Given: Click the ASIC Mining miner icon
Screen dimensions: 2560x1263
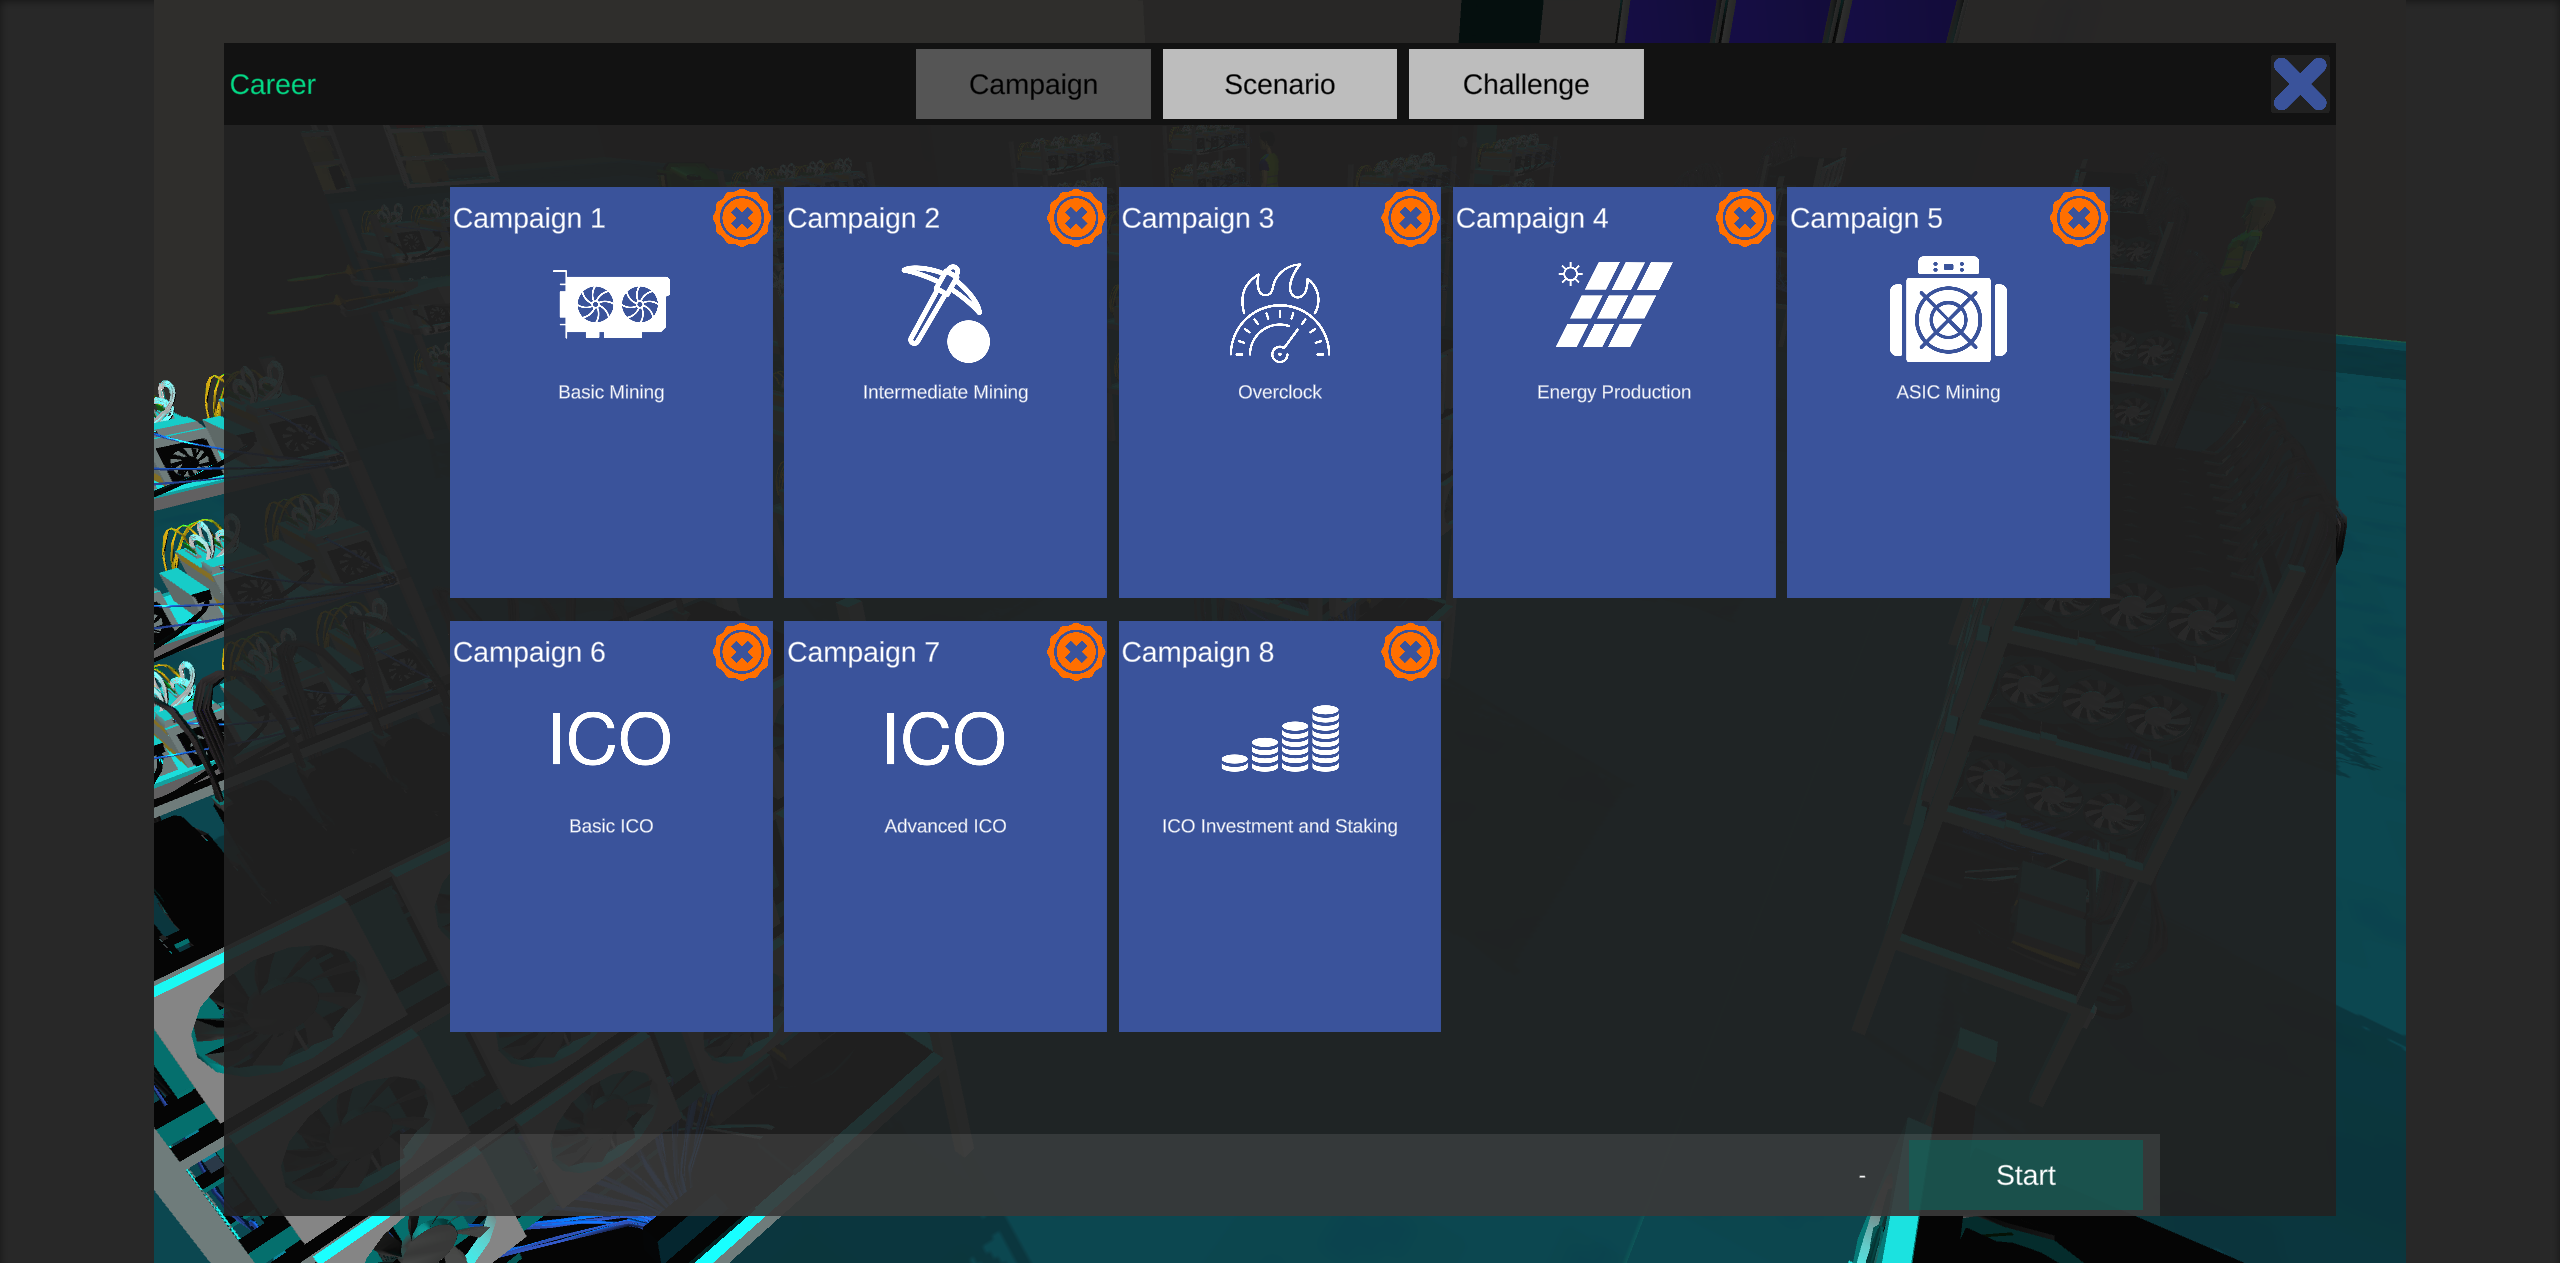Looking at the screenshot, I should point(1948,309).
